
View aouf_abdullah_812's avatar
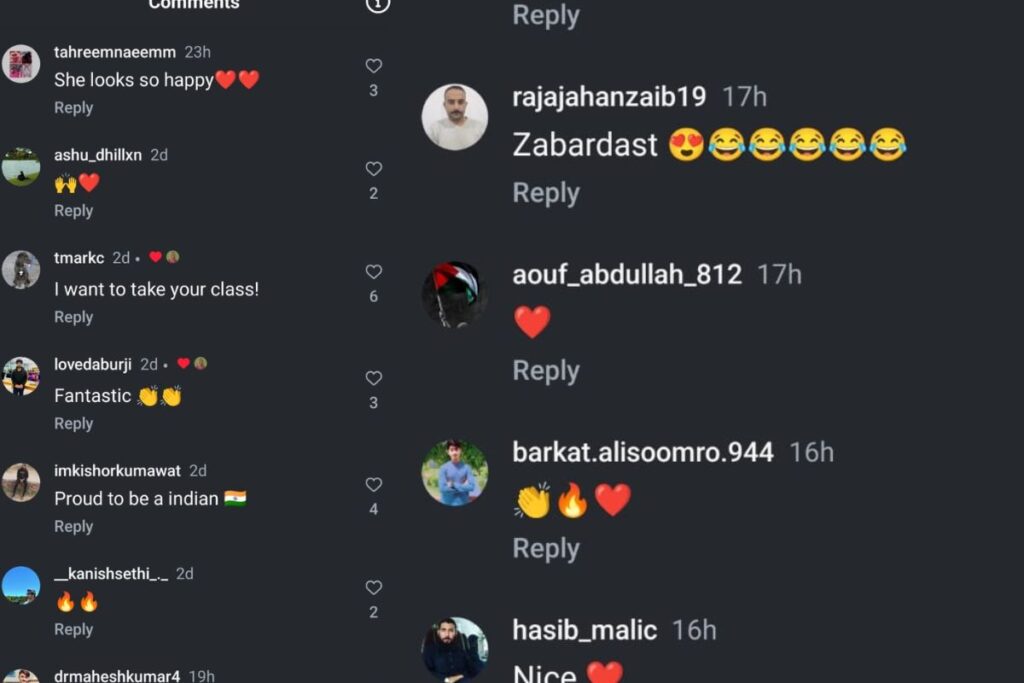pos(455,294)
